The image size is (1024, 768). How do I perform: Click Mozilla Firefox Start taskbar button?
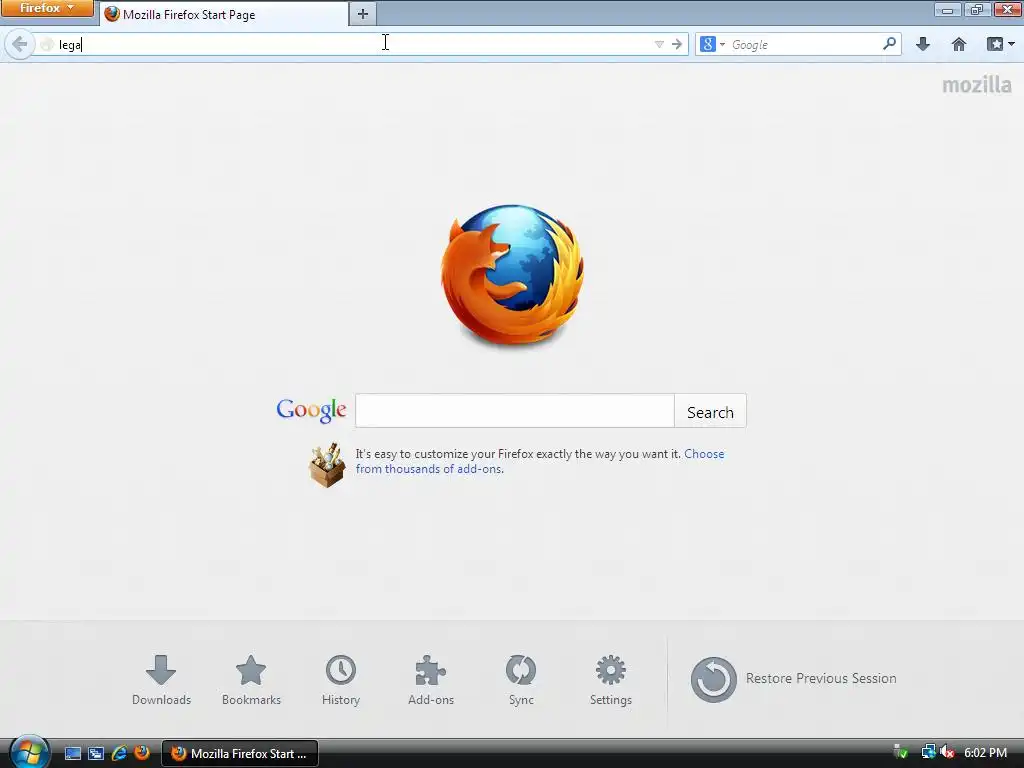[x=240, y=754]
